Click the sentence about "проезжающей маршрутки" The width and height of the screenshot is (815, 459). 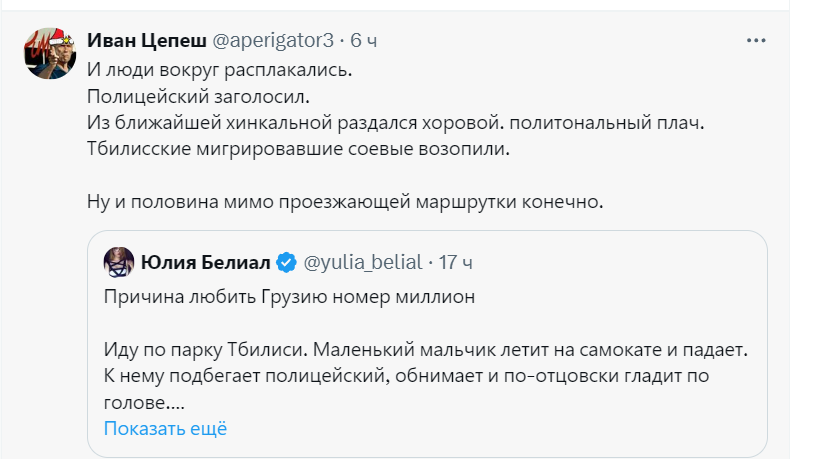(346, 201)
